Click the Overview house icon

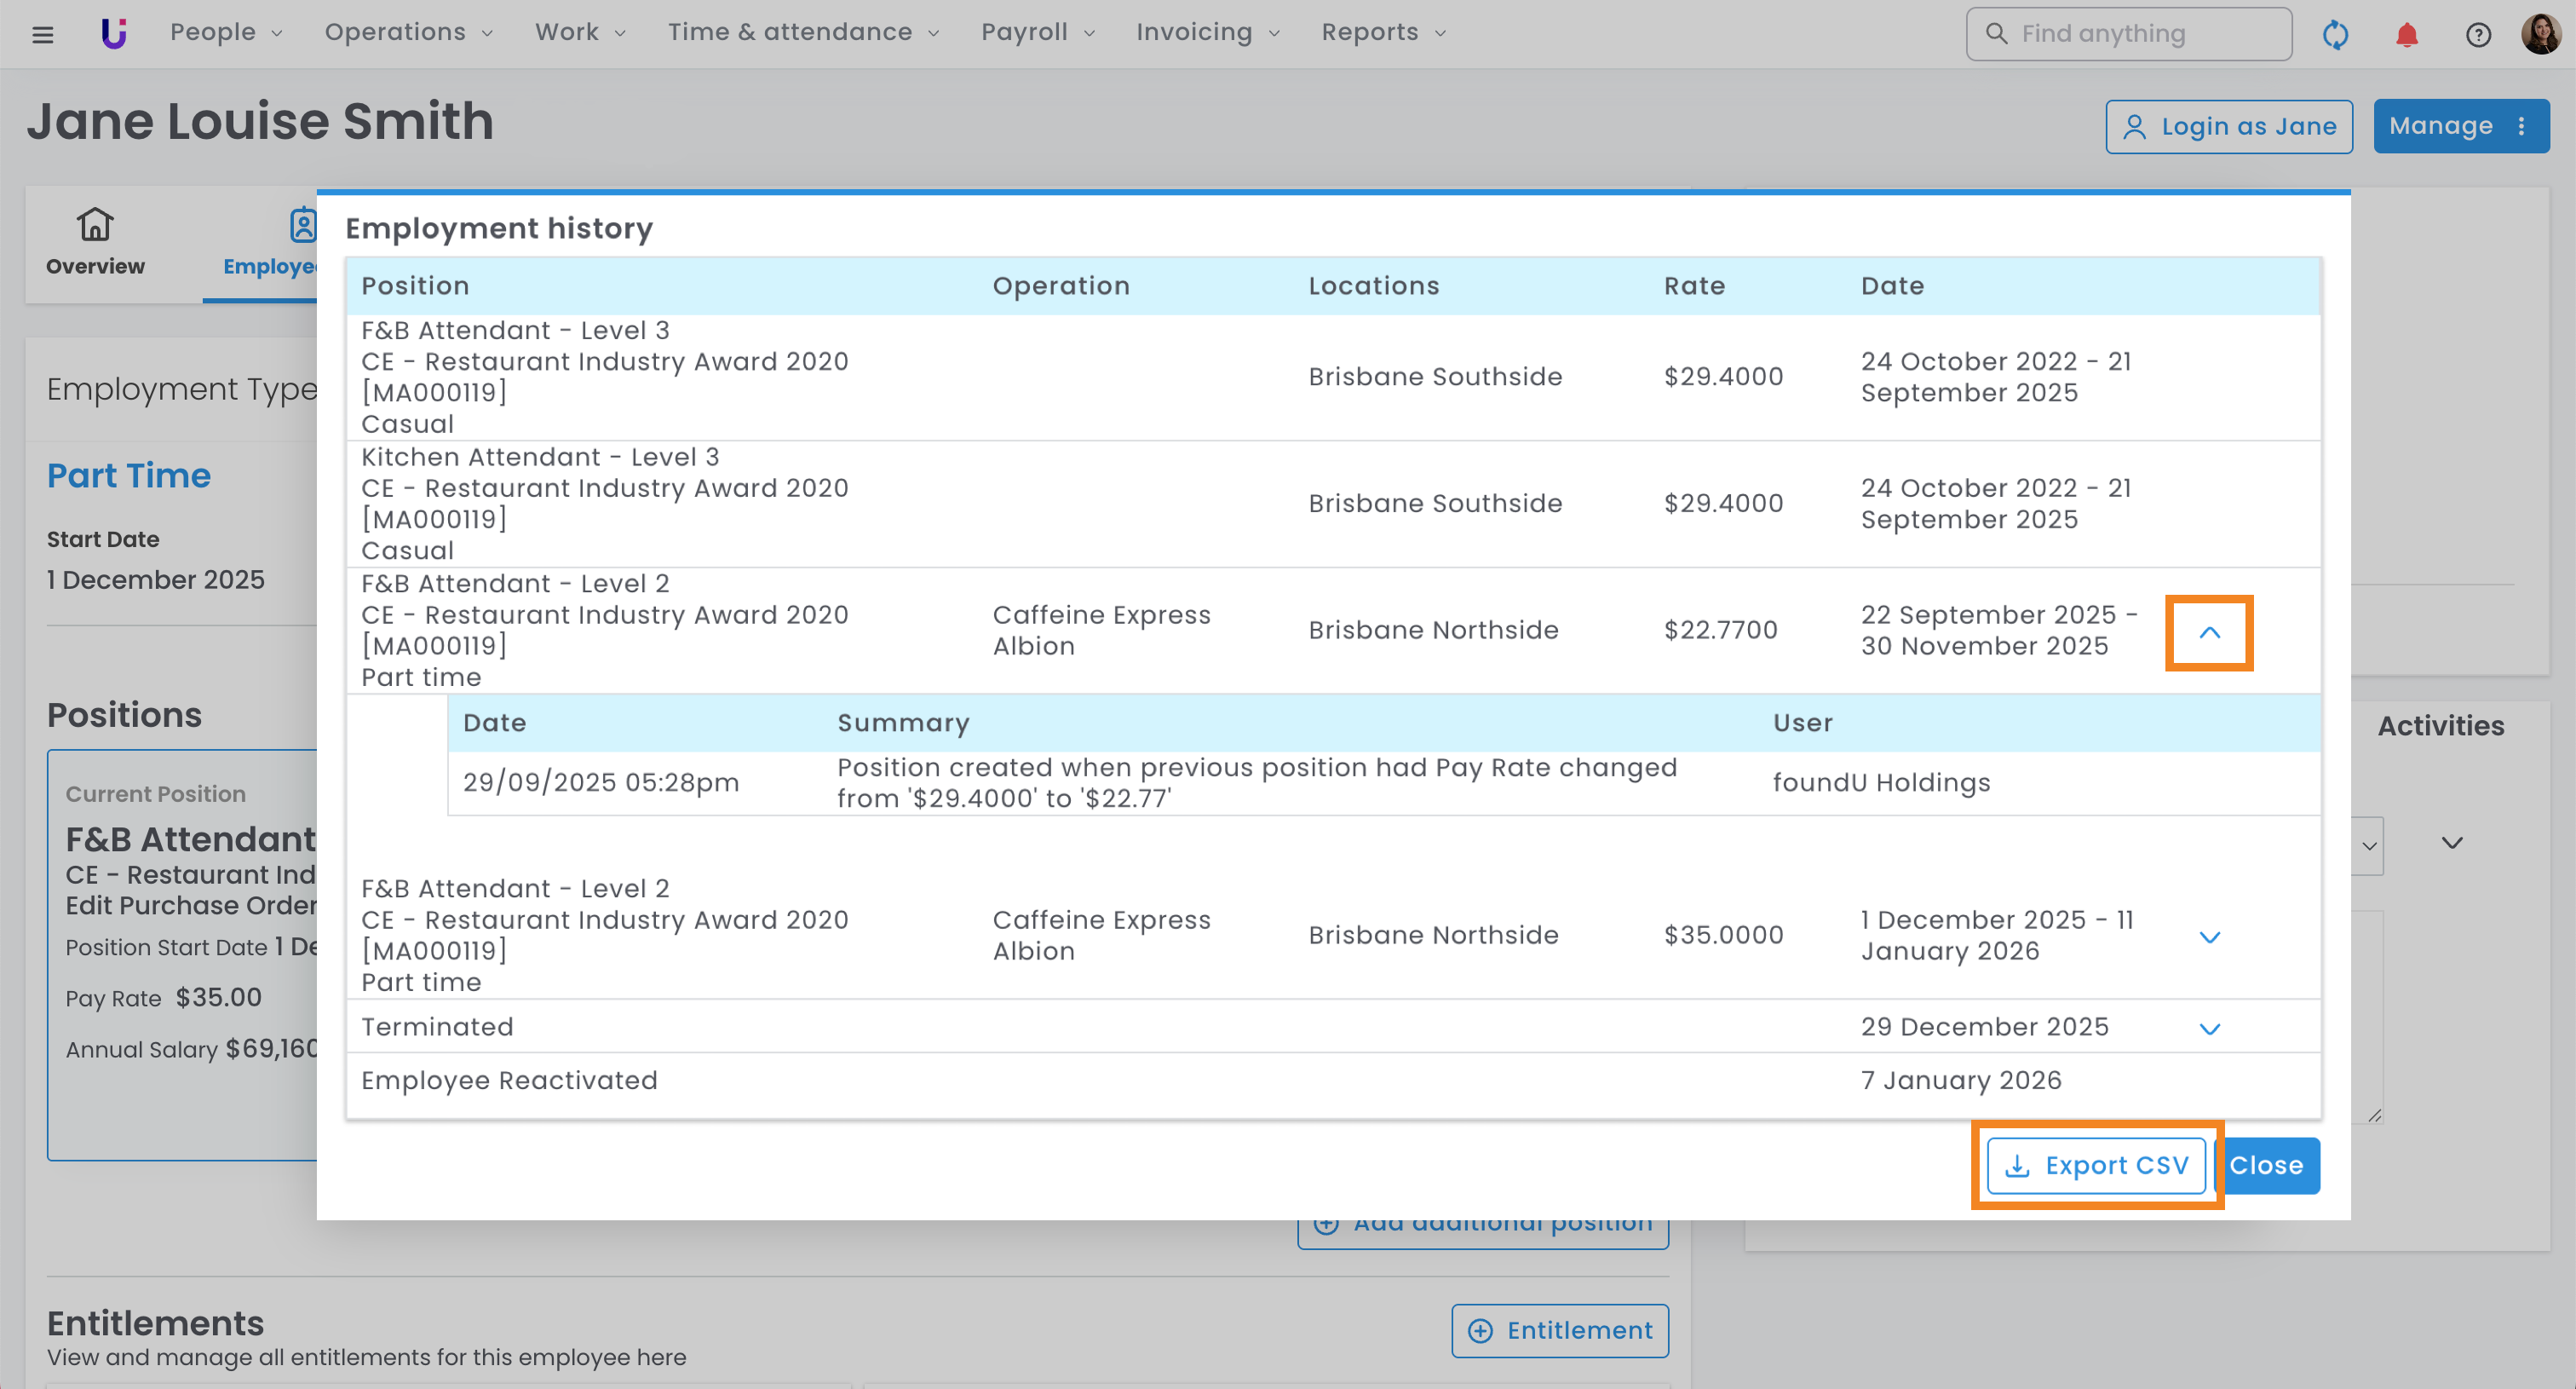[95, 224]
